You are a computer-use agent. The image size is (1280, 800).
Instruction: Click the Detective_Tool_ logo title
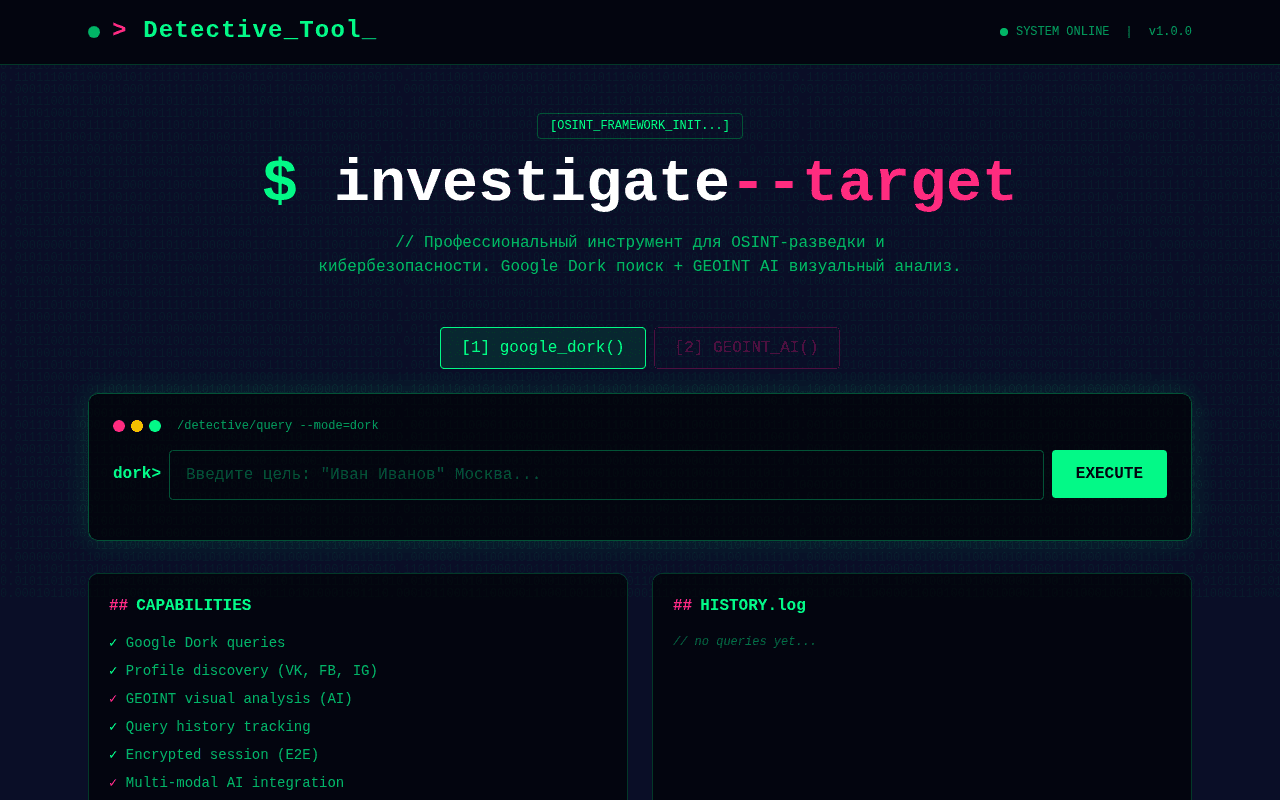tap(244, 31)
